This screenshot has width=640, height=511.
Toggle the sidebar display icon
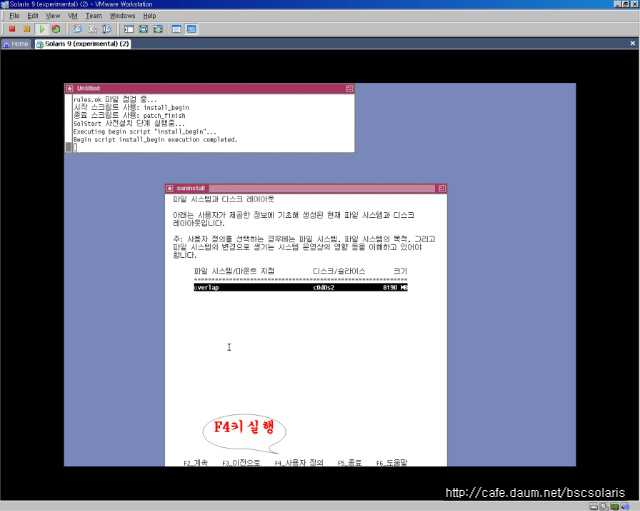click(129, 29)
